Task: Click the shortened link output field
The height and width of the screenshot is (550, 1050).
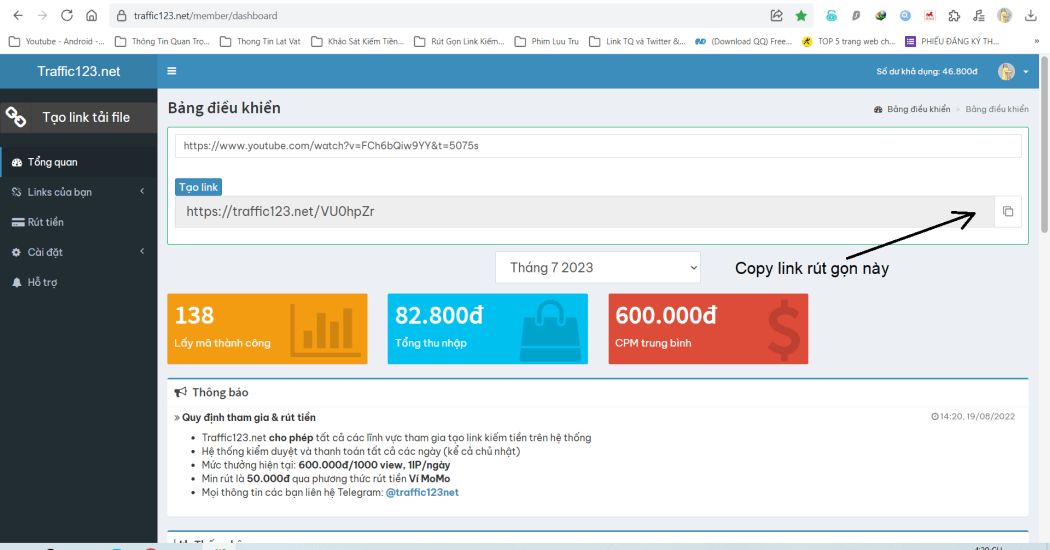Action: tap(585, 212)
